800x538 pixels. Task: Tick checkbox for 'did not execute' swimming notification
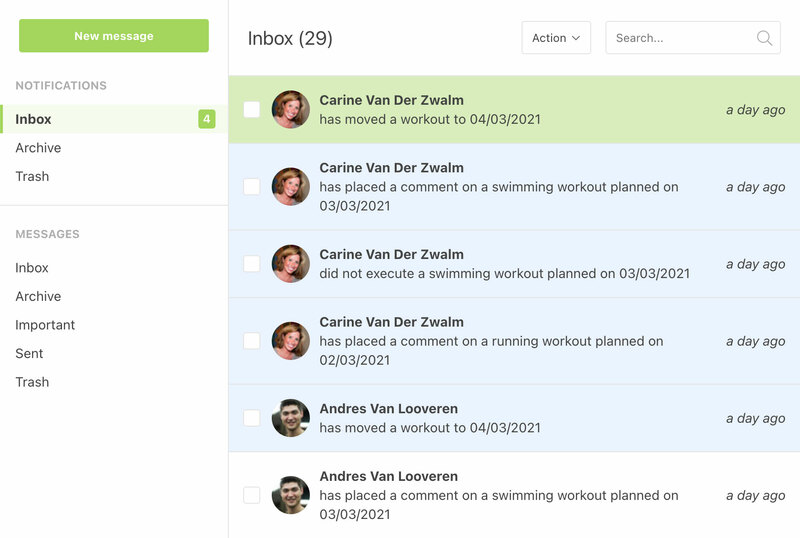252,264
